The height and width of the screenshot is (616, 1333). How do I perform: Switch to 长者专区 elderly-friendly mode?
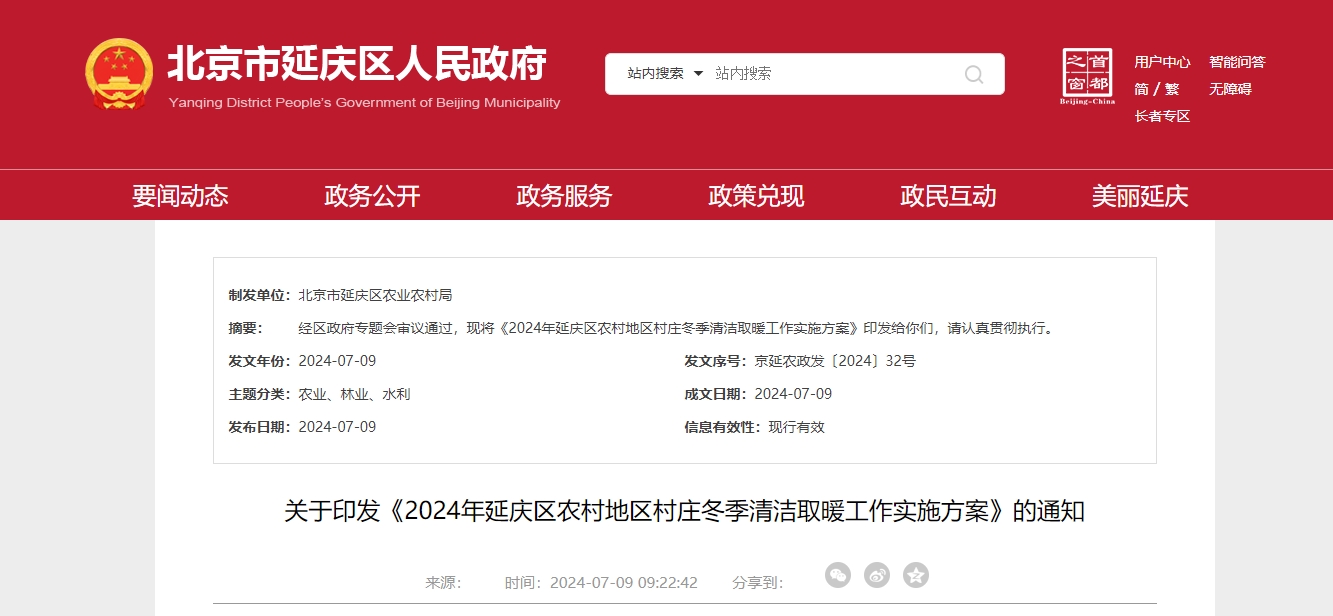[x=1162, y=116]
